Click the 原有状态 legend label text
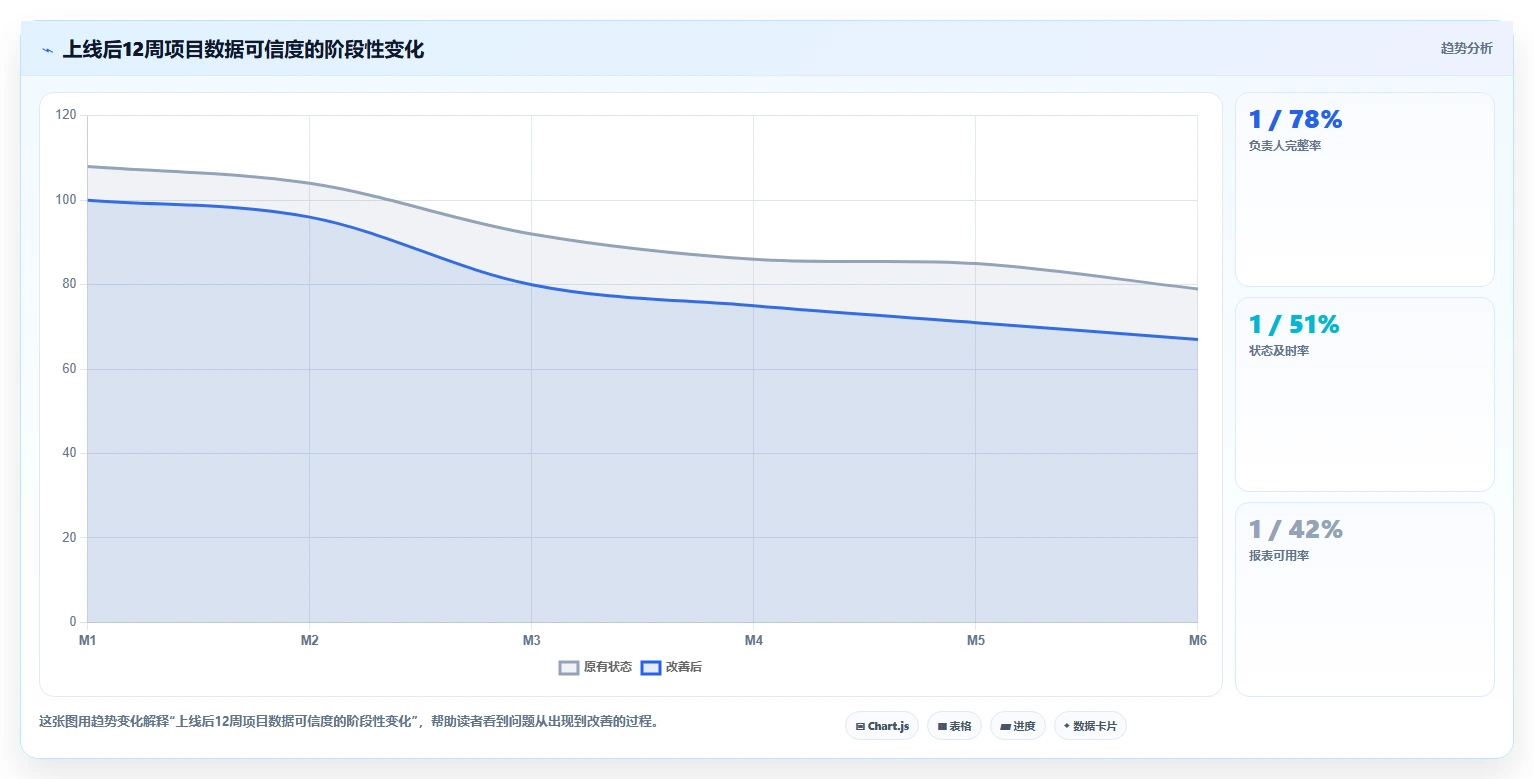This screenshot has width=1534, height=779. (608, 667)
